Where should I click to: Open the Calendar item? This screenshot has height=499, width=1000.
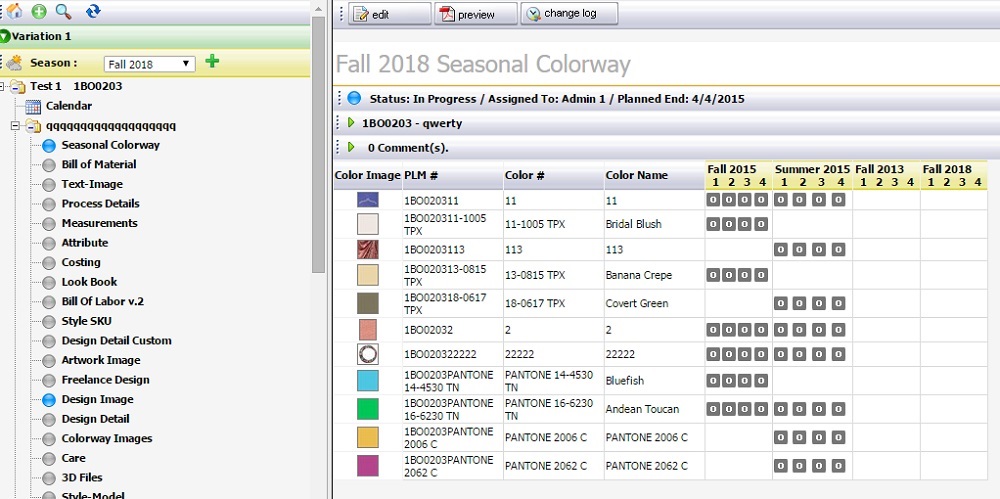pyautogui.click(x=69, y=106)
